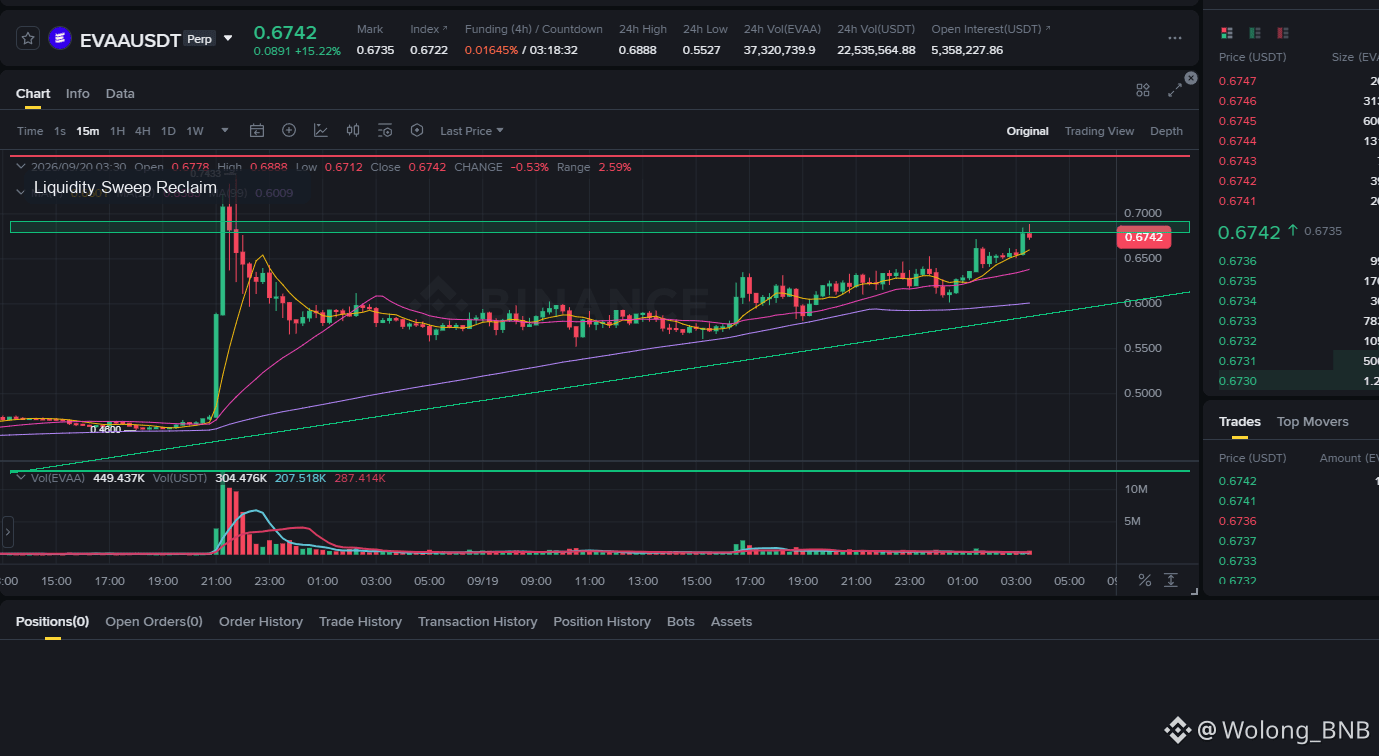Show only sell orders in order book
Image resolution: width=1379 pixels, height=756 pixels.
(x=1283, y=33)
